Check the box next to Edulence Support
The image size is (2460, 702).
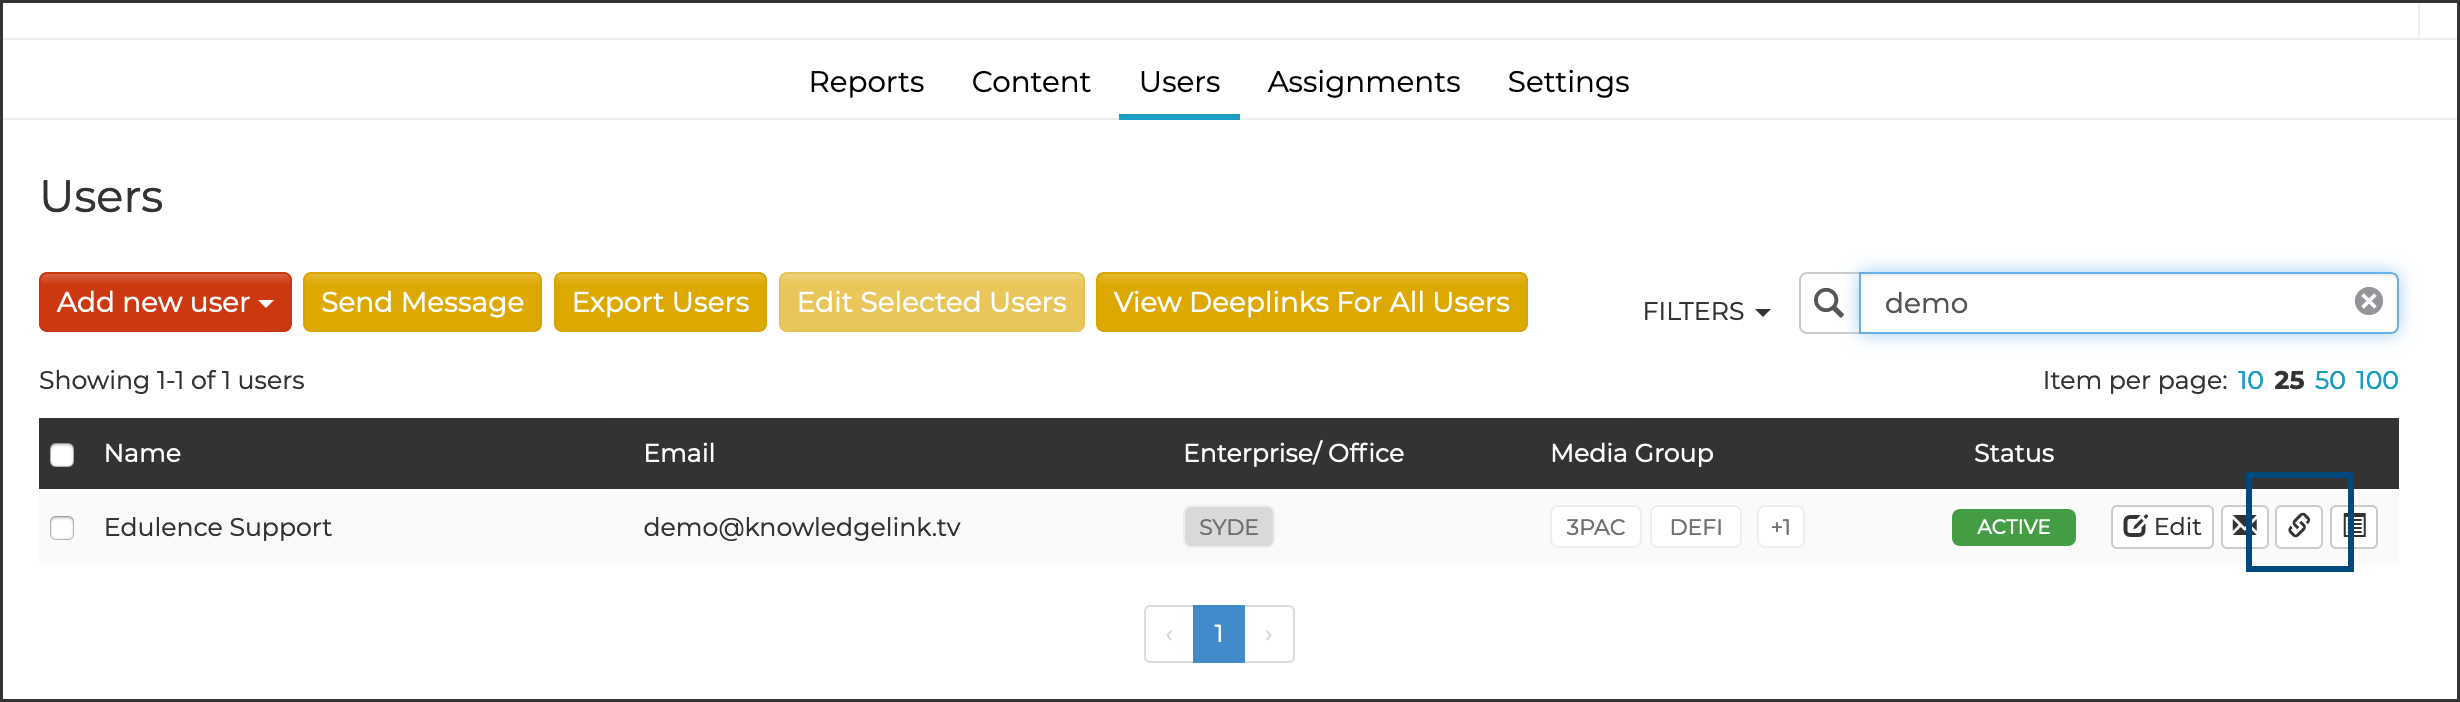(x=62, y=527)
